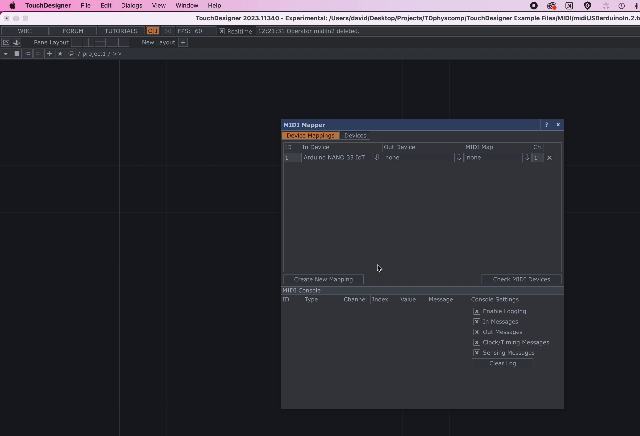Click the Arduino NANO 33 IoT In Device field
The height and width of the screenshot is (436, 640).
pyautogui.click(x=337, y=158)
